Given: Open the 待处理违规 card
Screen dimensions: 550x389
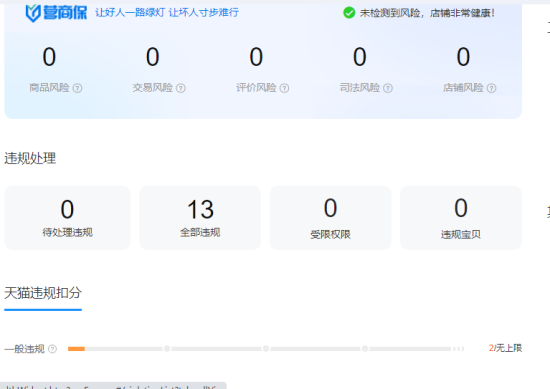Looking at the screenshot, I should click(x=67, y=218).
